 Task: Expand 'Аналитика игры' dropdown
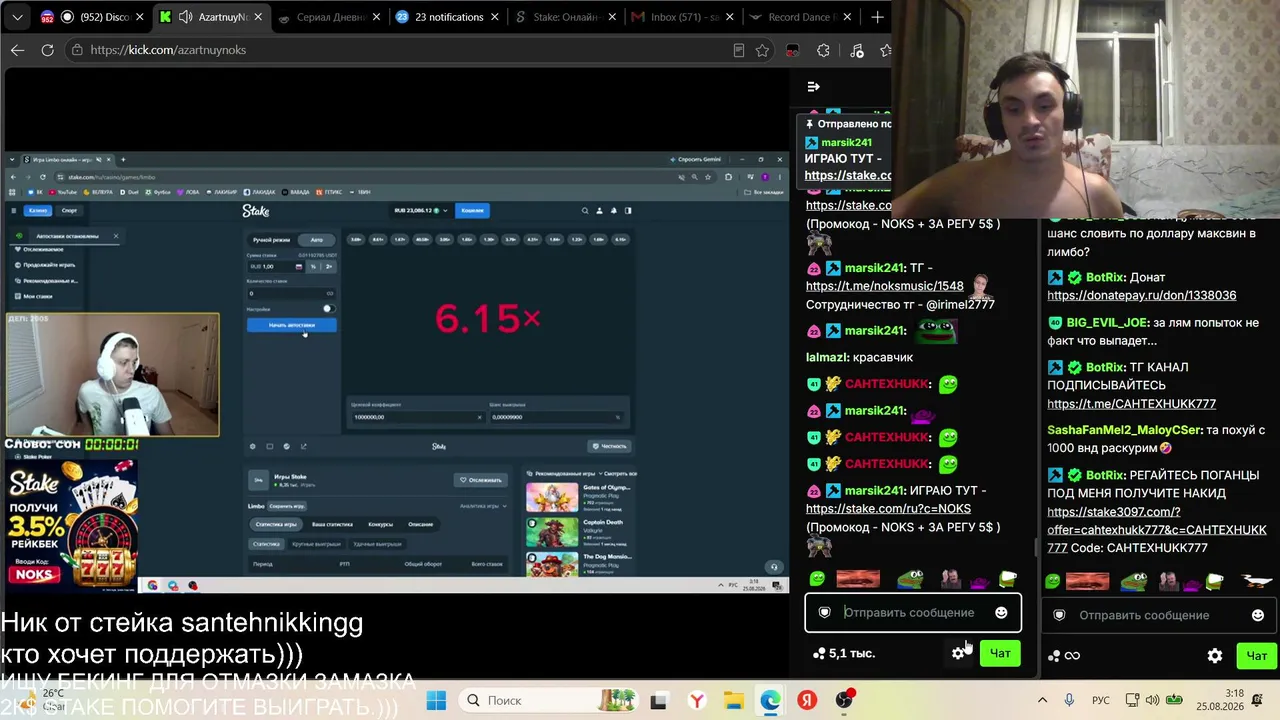click(x=484, y=506)
